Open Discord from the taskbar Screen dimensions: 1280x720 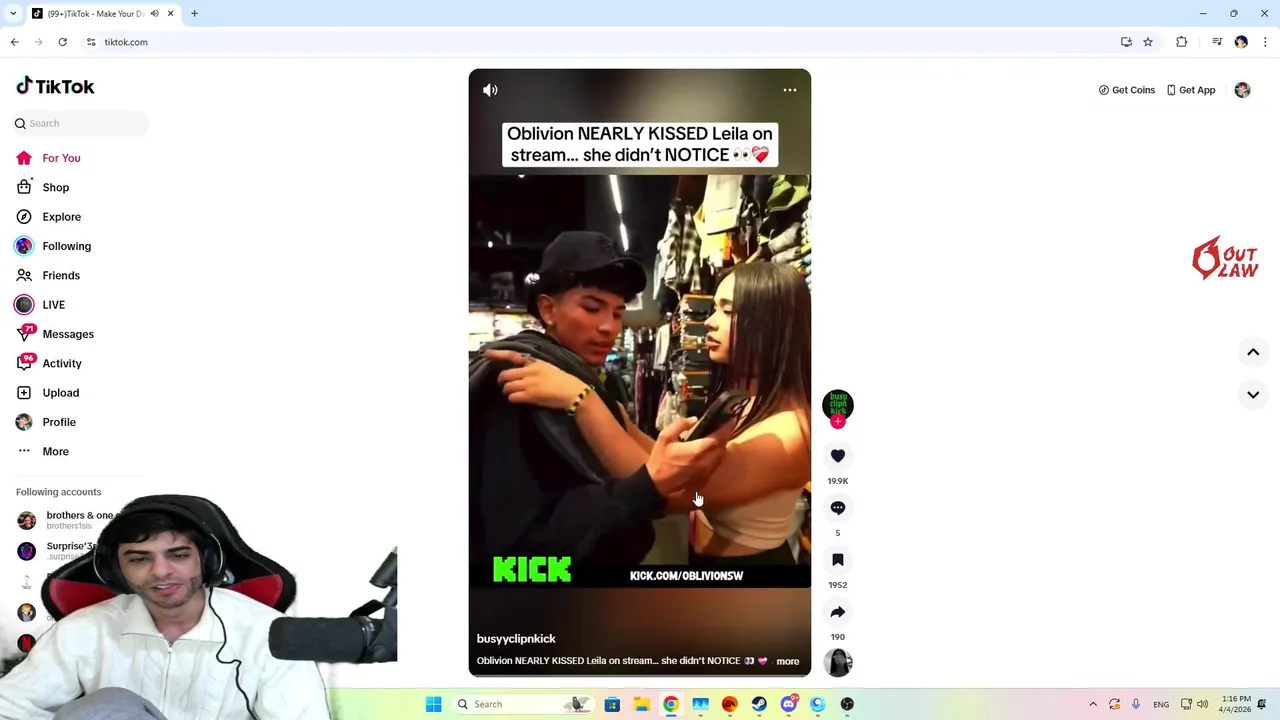point(789,704)
